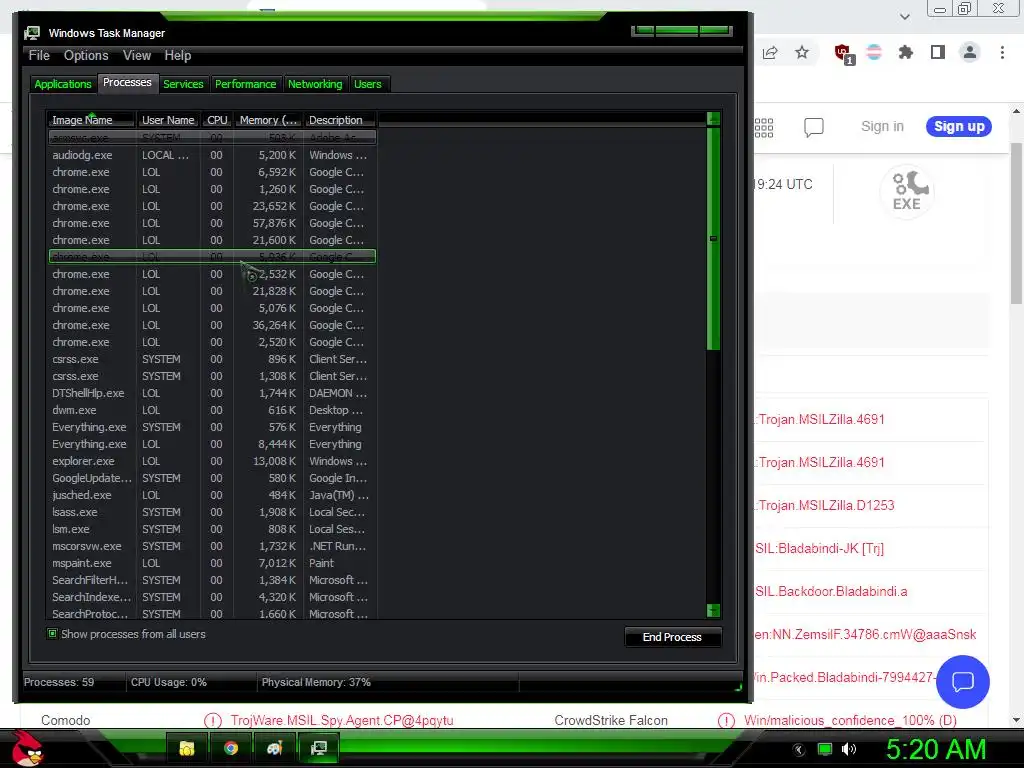Switch to the Users tab
Viewport: 1024px width, 768px height.
click(x=368, y=84)
